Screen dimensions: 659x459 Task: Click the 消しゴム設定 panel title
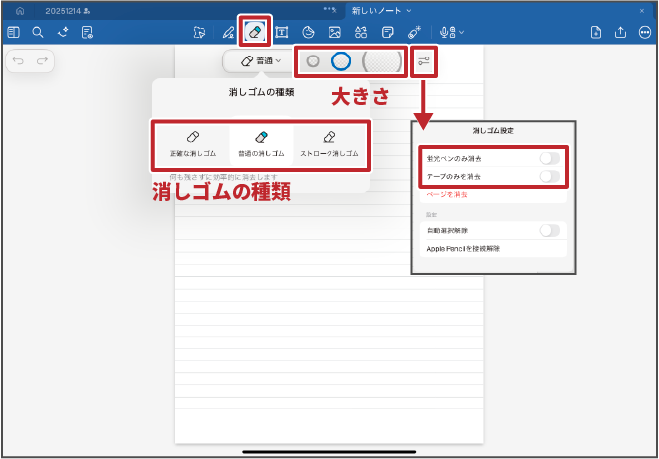(493, 131)
